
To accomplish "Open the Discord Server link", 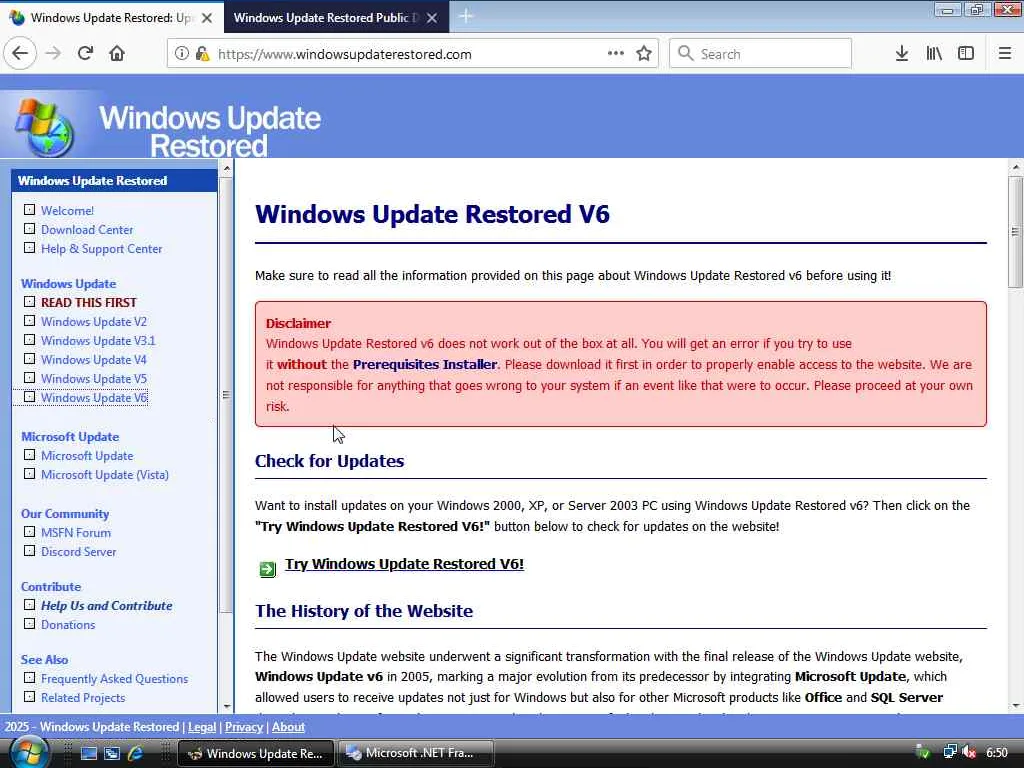I will [78, 551].
